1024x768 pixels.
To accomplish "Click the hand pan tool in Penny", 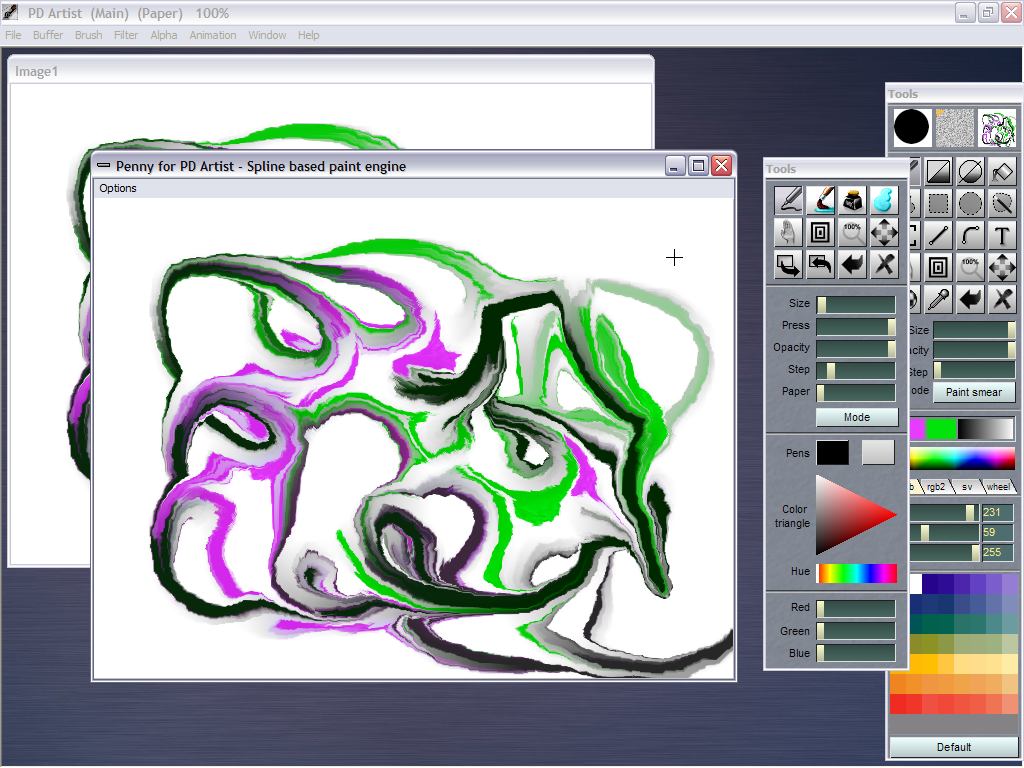I will coord(789,233).
